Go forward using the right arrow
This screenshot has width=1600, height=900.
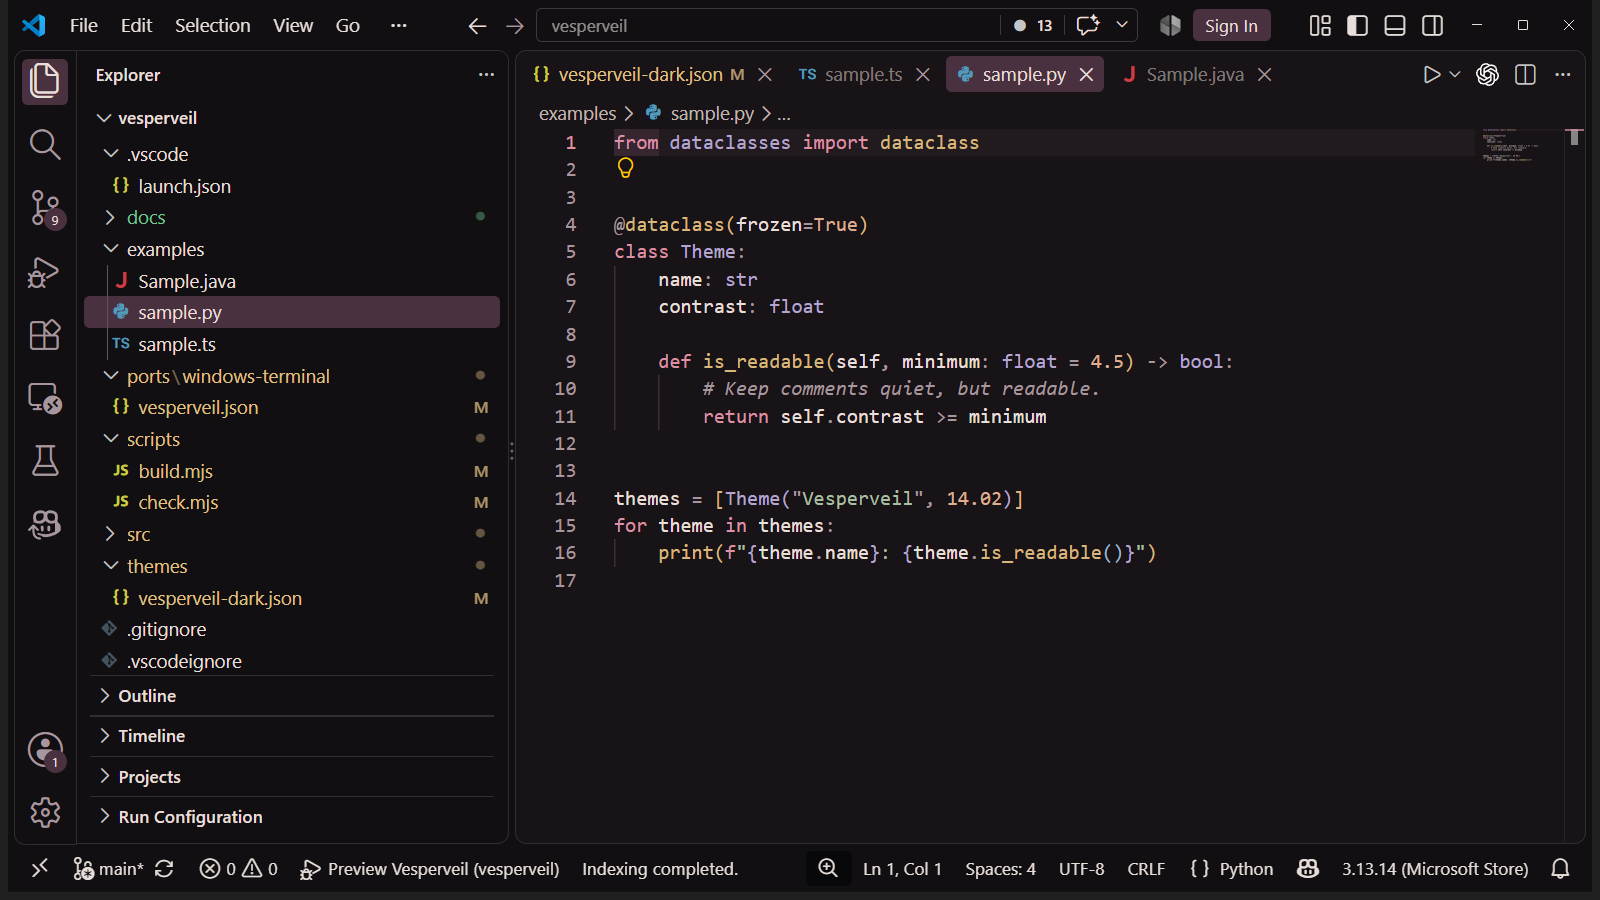[515, 26]
